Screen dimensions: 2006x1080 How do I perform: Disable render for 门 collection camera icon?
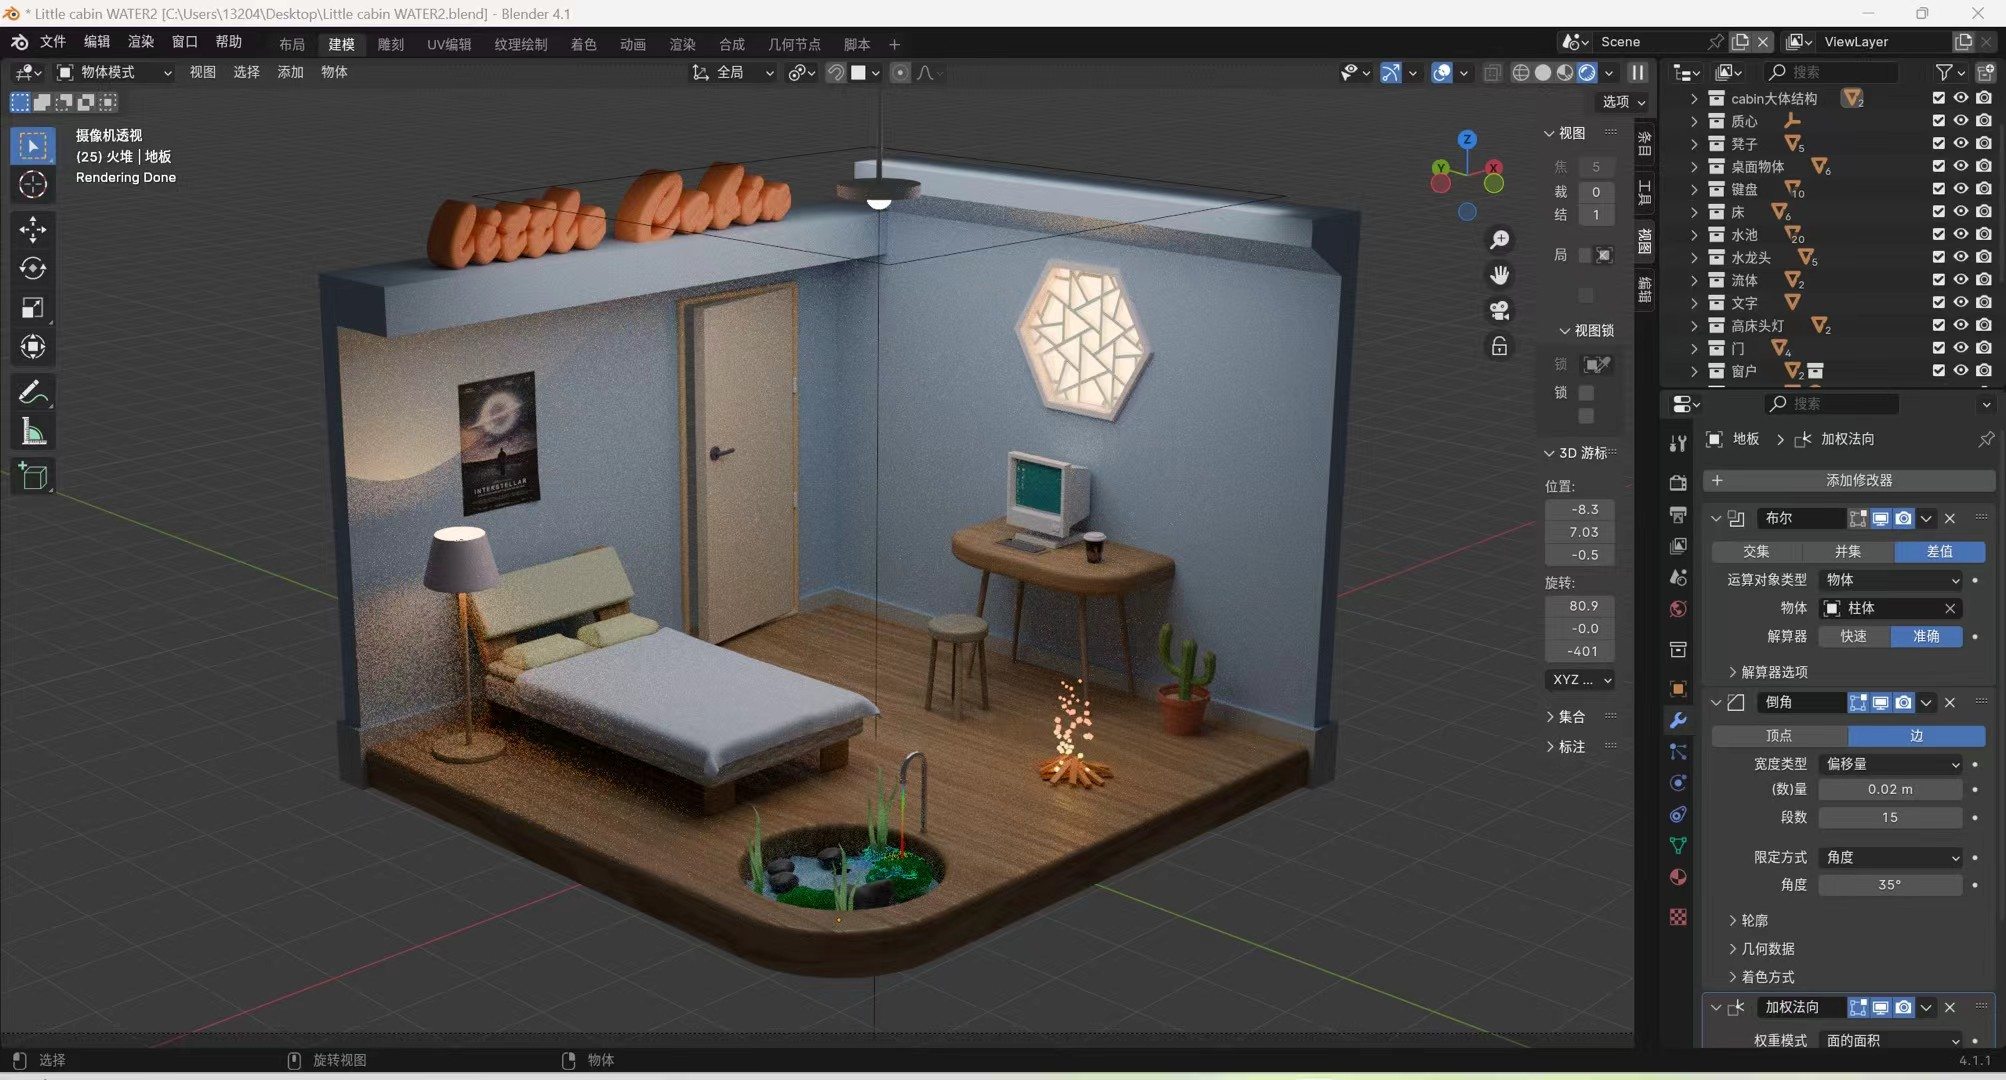click(1984, 348)
